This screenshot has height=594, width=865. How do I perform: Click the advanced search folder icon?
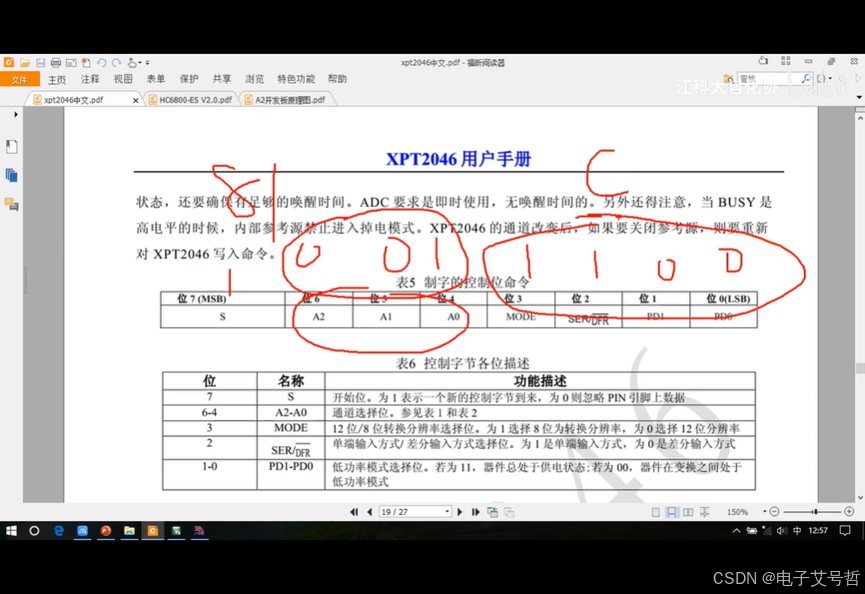click(x=728, y=79)
